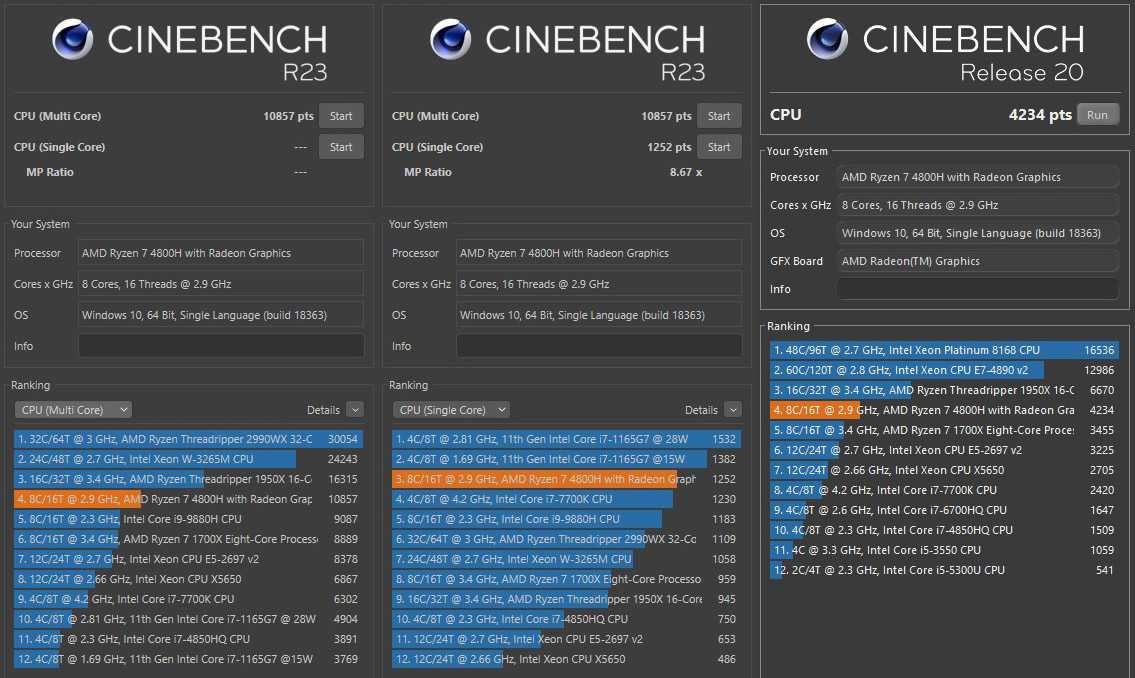
Task: Click orange Ryzen 7 4800H bar scoring 1252
Action: [x=566, y=479]
